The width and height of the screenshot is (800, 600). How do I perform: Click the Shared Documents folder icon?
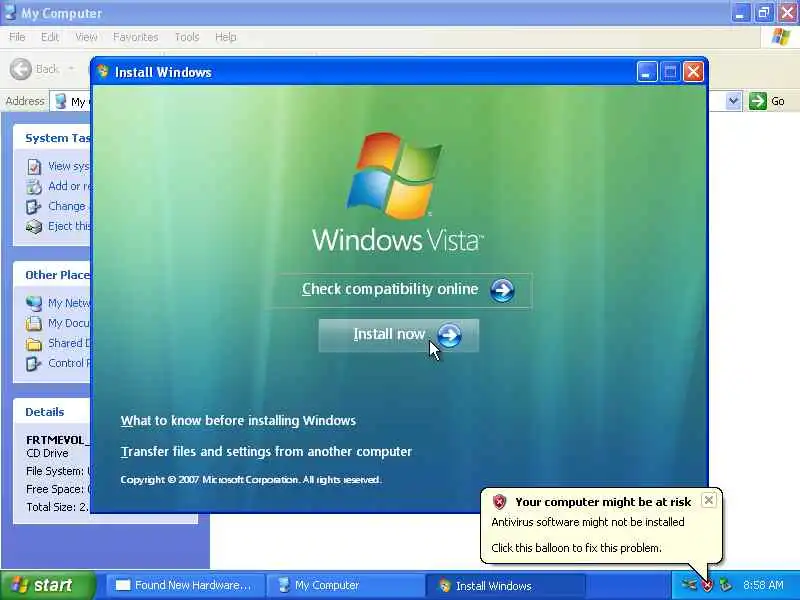coord(34,344)
